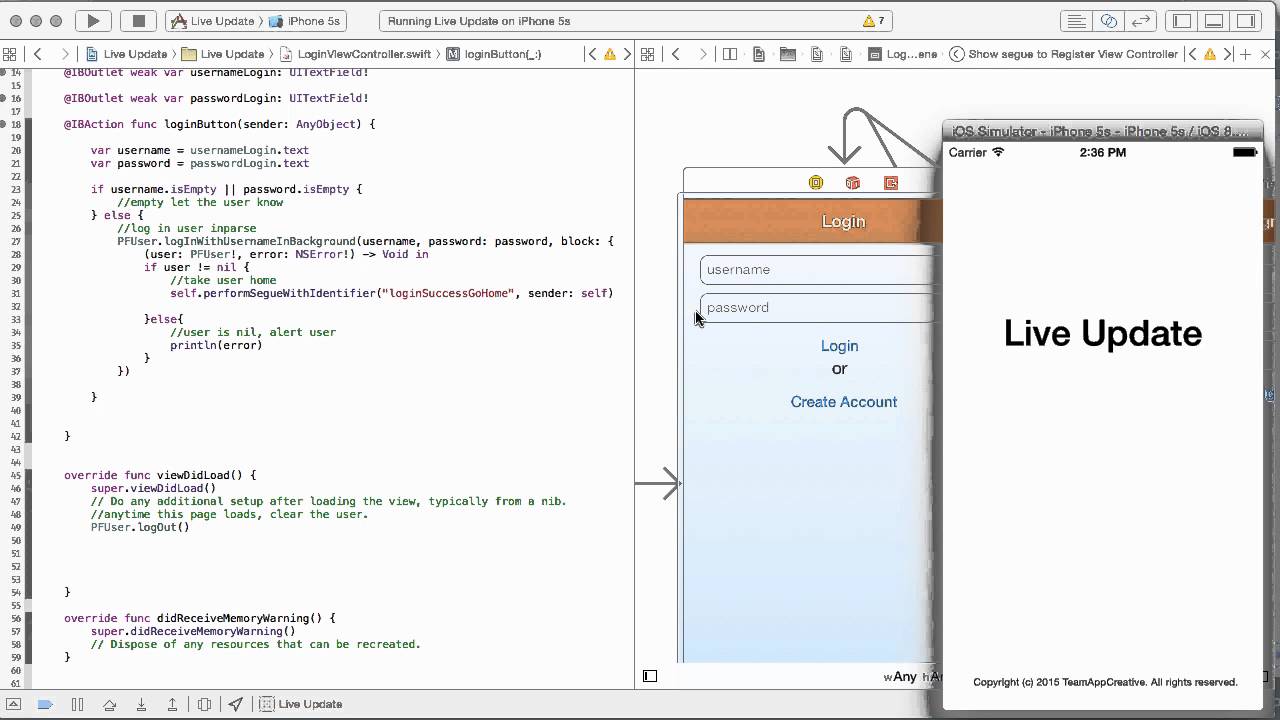Select the Login button in storyboard
1280x720 pixels.
tap(839, 346)
